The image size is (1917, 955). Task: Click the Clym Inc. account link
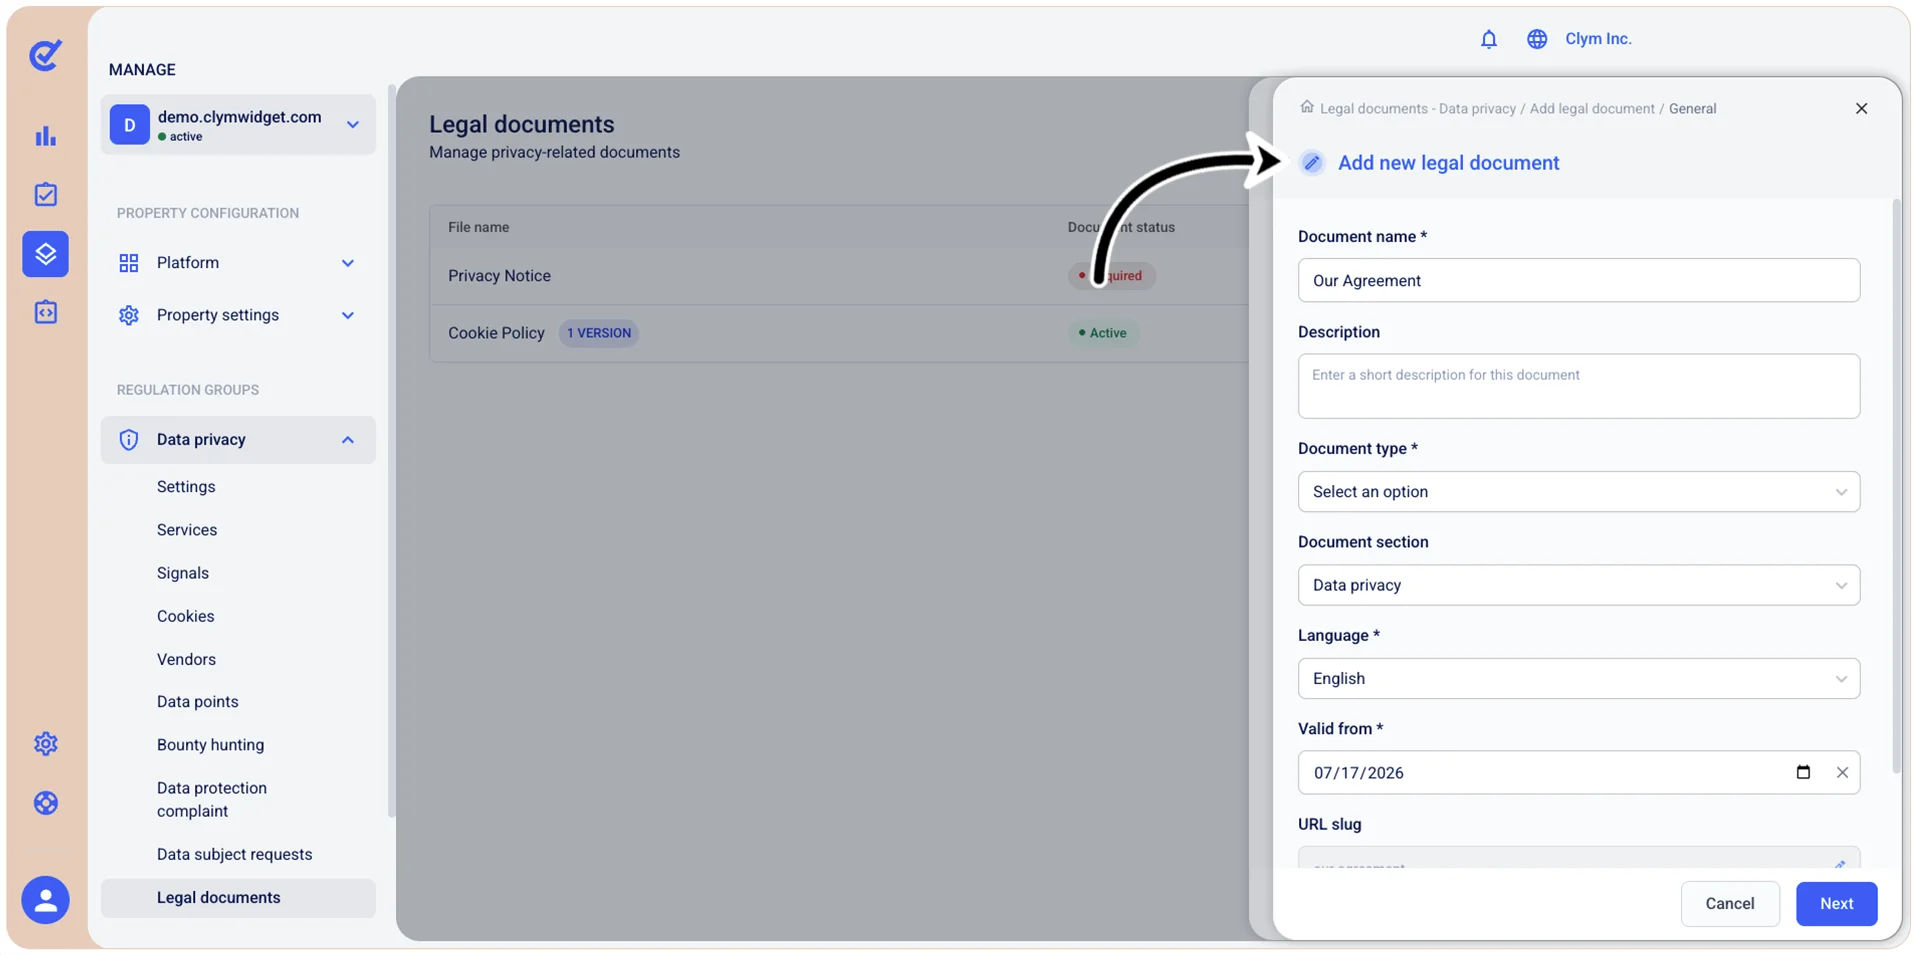coord(1598,39)
